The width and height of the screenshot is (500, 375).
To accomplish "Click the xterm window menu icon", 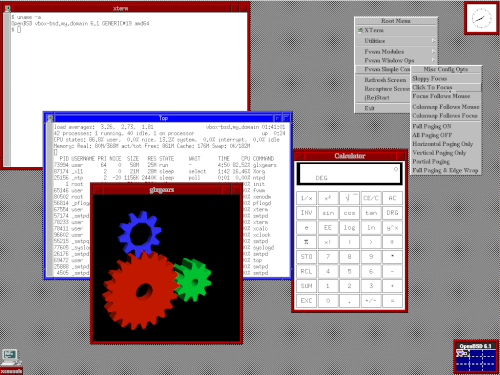I will pos(8,8).
